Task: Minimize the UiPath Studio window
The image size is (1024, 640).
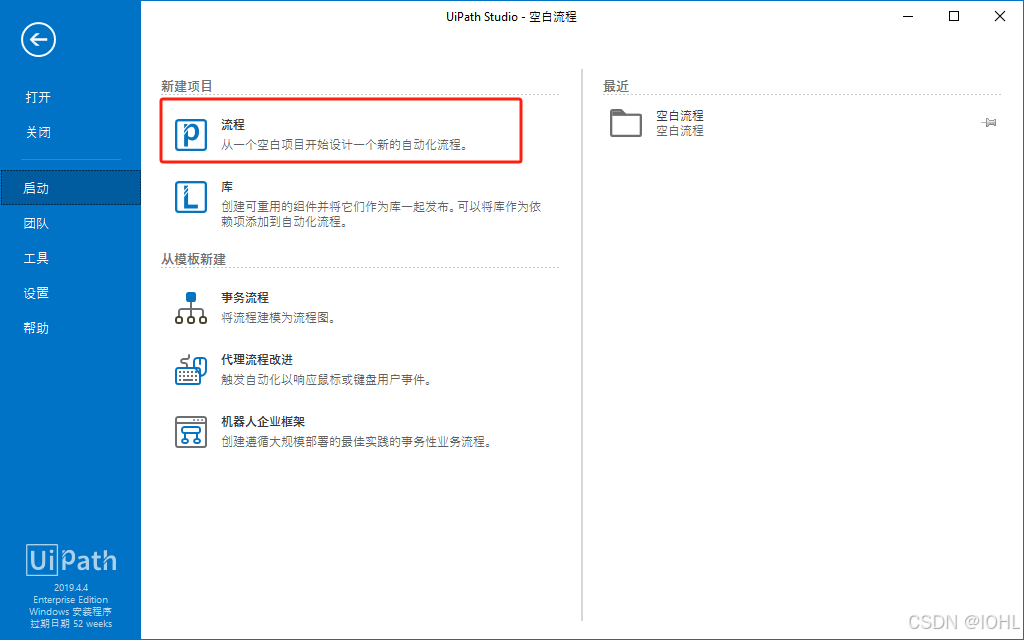Action: click(x=908, y=16)
